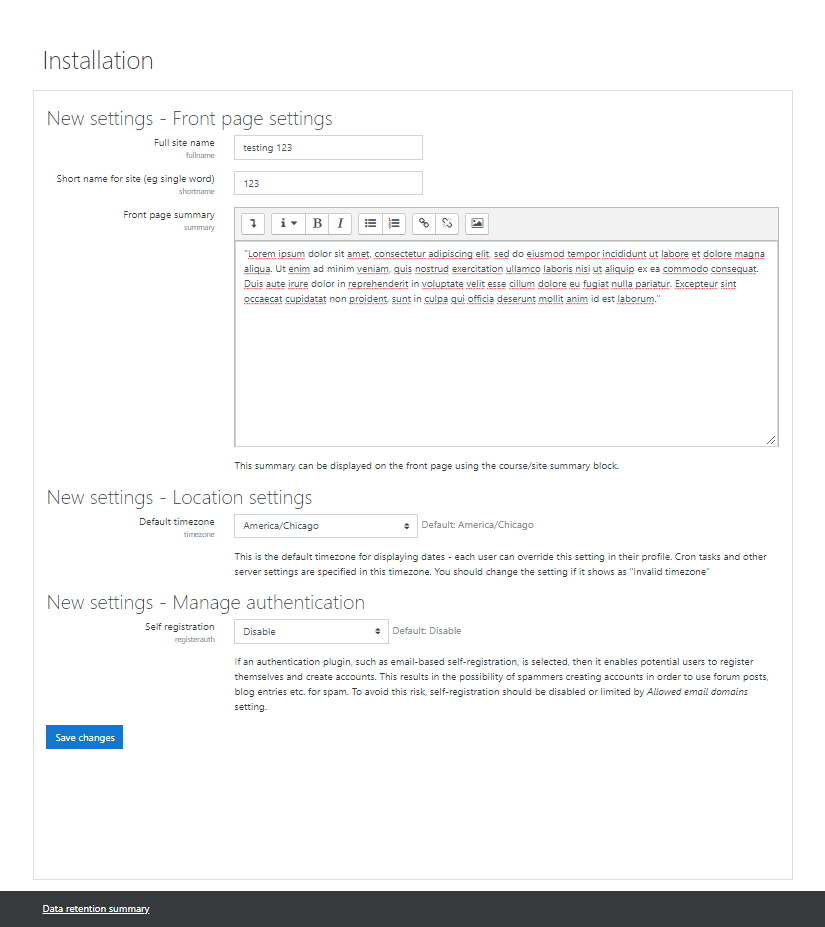The width and height of the screenshot is (825, 927).
Task: Click the unlink icon in editor
Action: 447,223
